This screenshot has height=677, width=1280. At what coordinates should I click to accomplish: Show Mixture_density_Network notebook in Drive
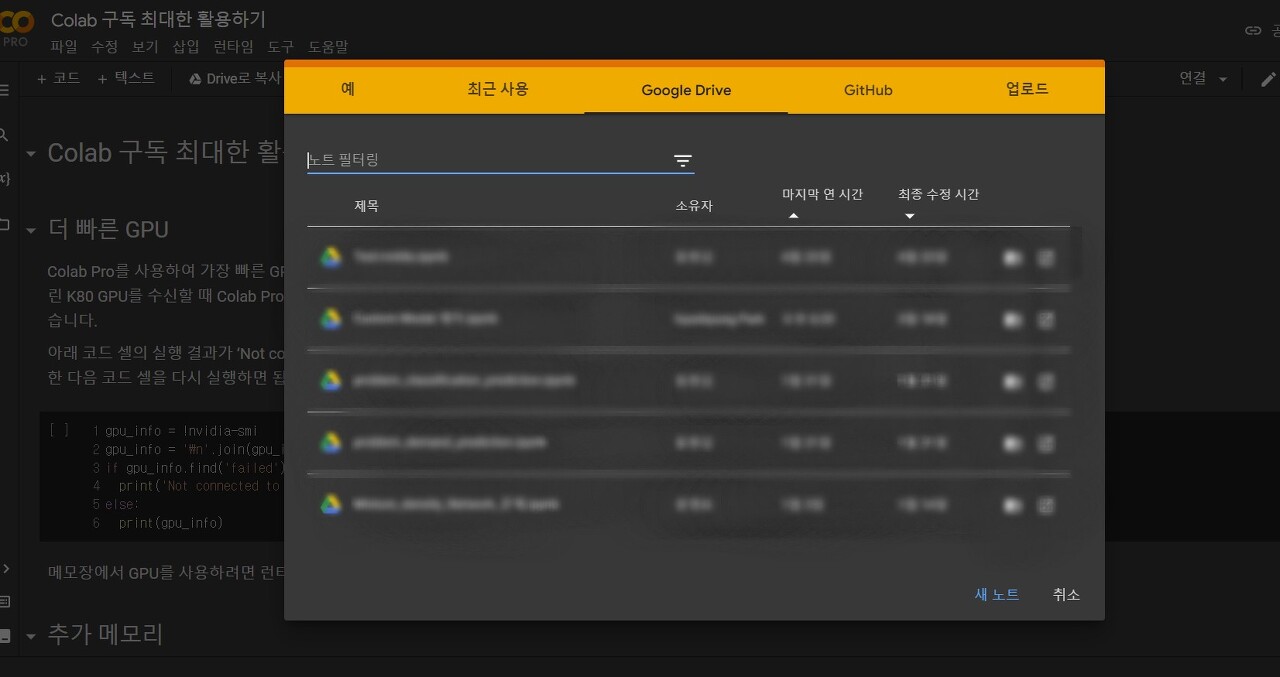point(1013,505)
